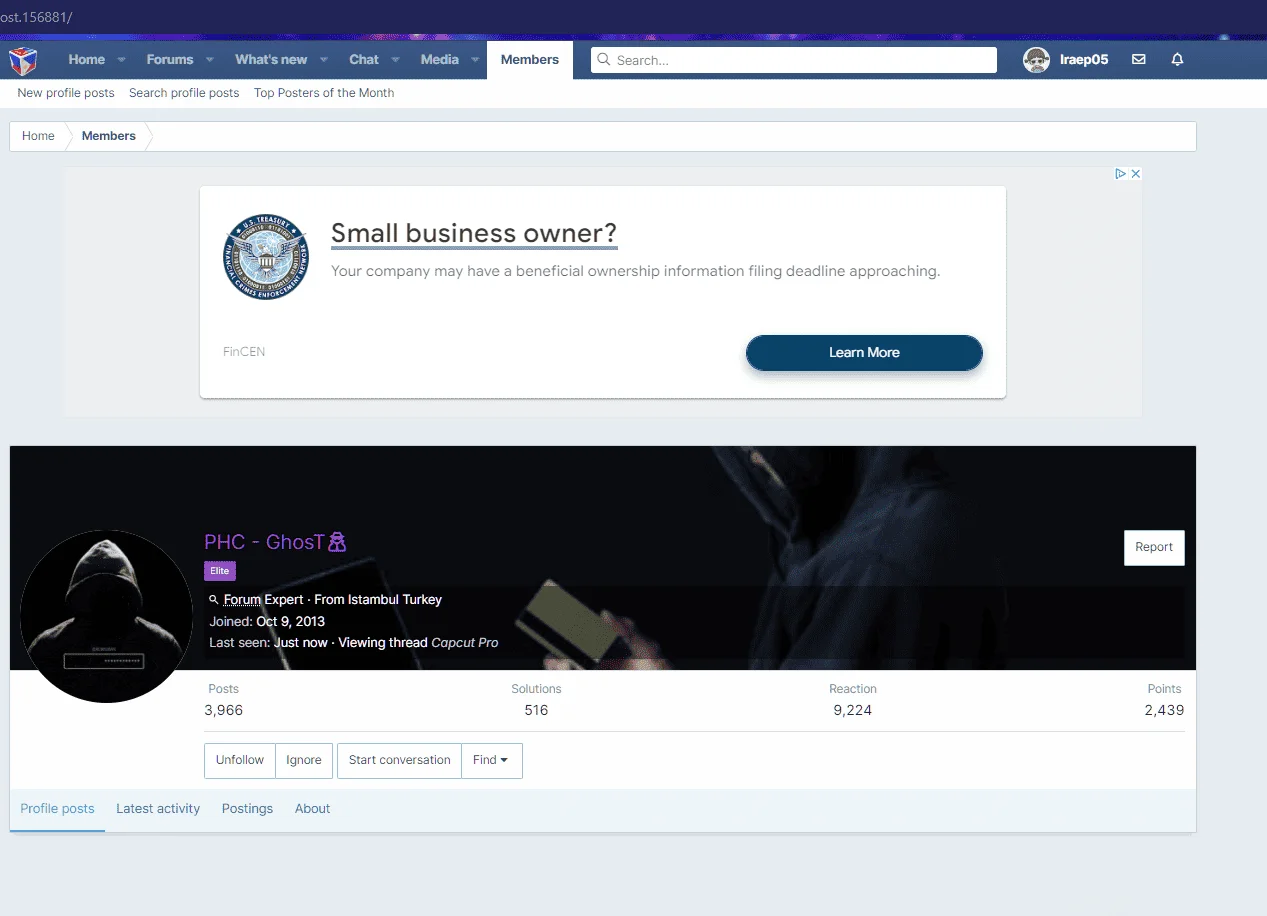Click inside the Search input field
Viewport: 1267px width, 916px height.
pyautogui.click(x=794, y=60)
